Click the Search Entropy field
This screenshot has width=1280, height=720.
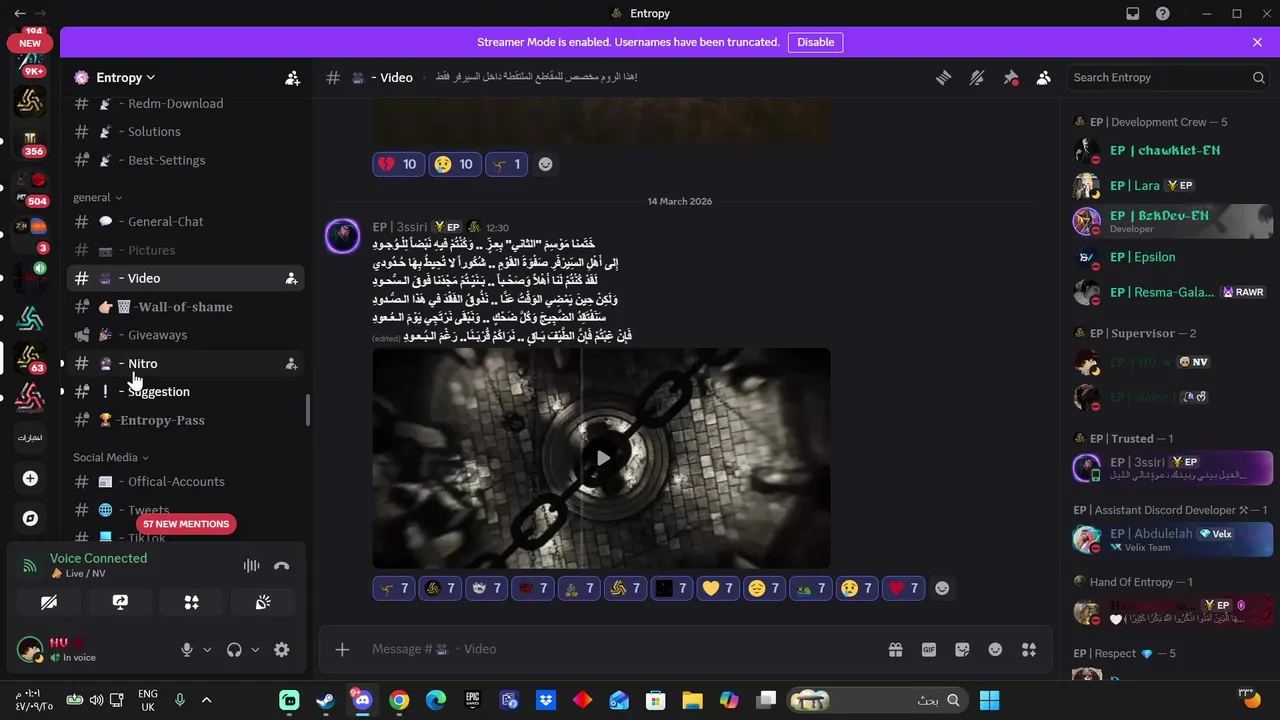[x=1169, y=77]
